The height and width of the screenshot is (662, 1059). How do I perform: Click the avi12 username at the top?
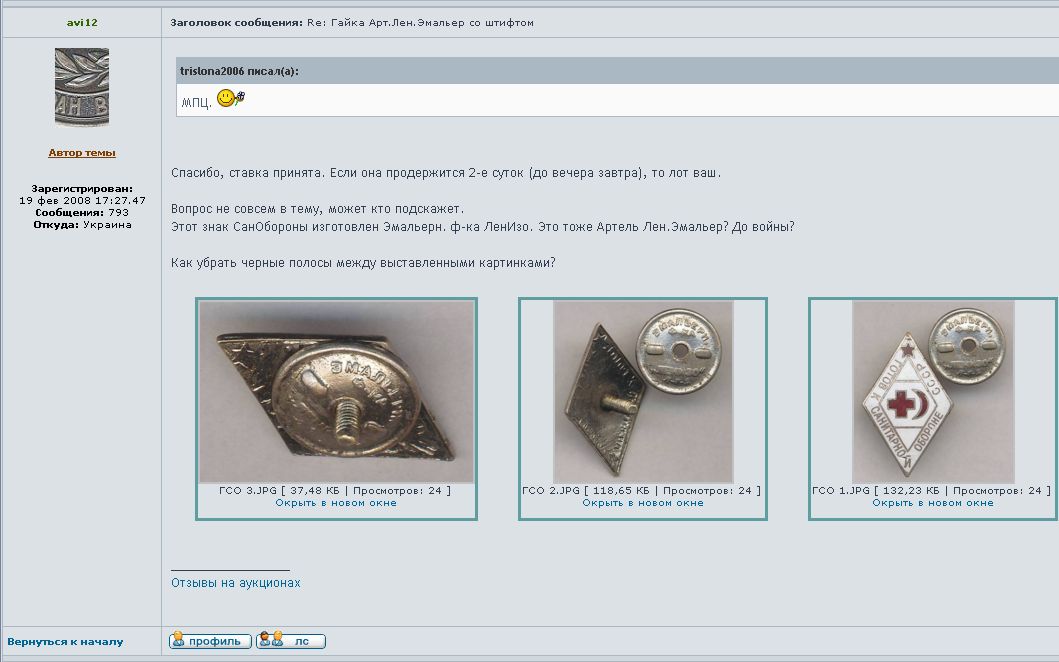click(82, 22)
